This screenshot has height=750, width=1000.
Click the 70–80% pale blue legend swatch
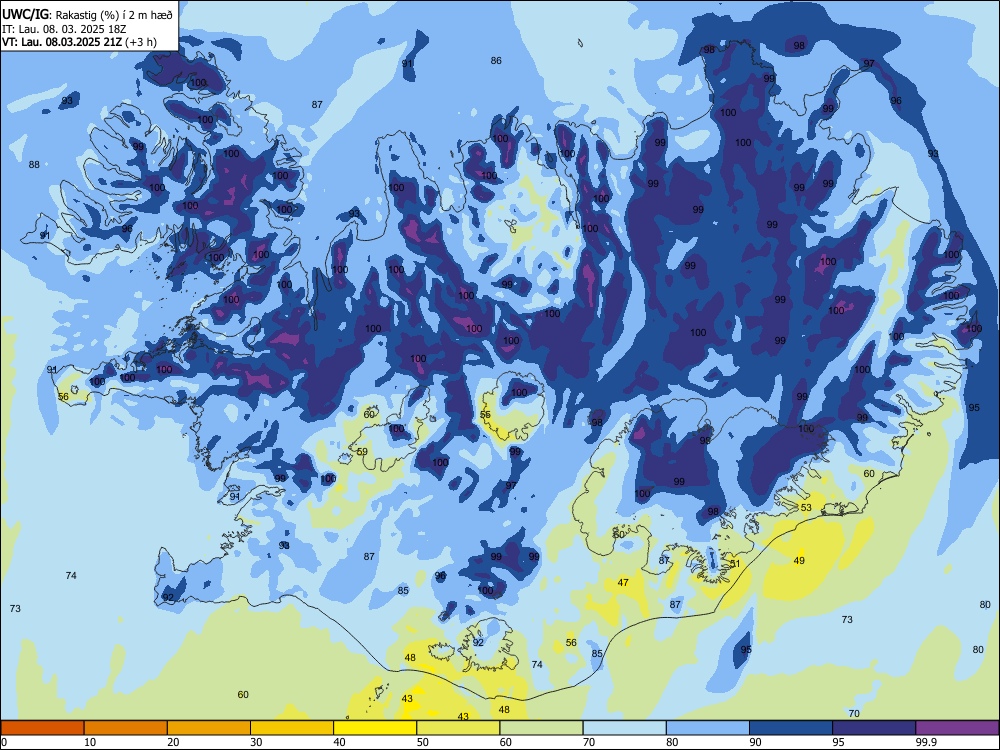(624, 728)
